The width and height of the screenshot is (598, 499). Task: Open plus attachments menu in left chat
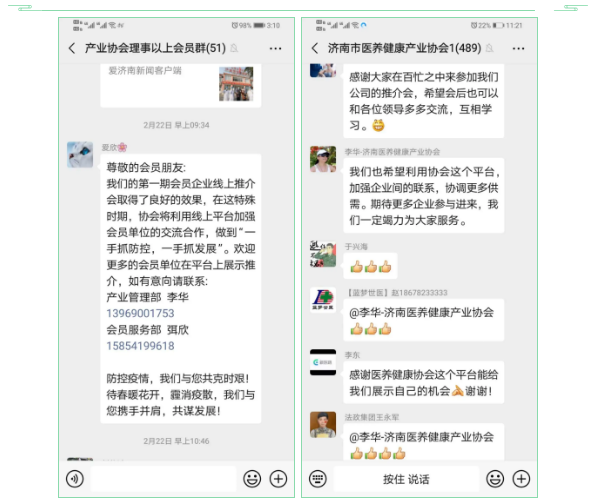[x=278, y=478]
